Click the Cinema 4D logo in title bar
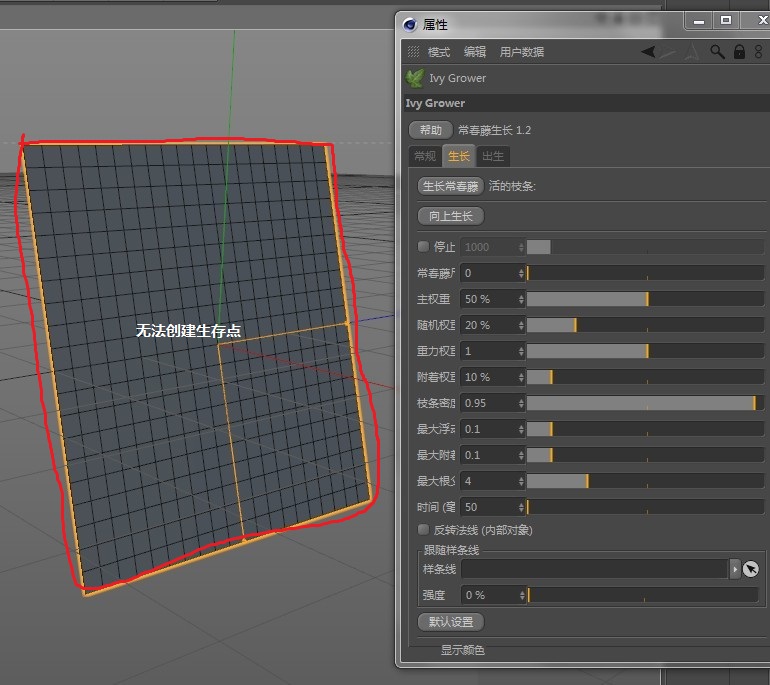 click(410, 24)
